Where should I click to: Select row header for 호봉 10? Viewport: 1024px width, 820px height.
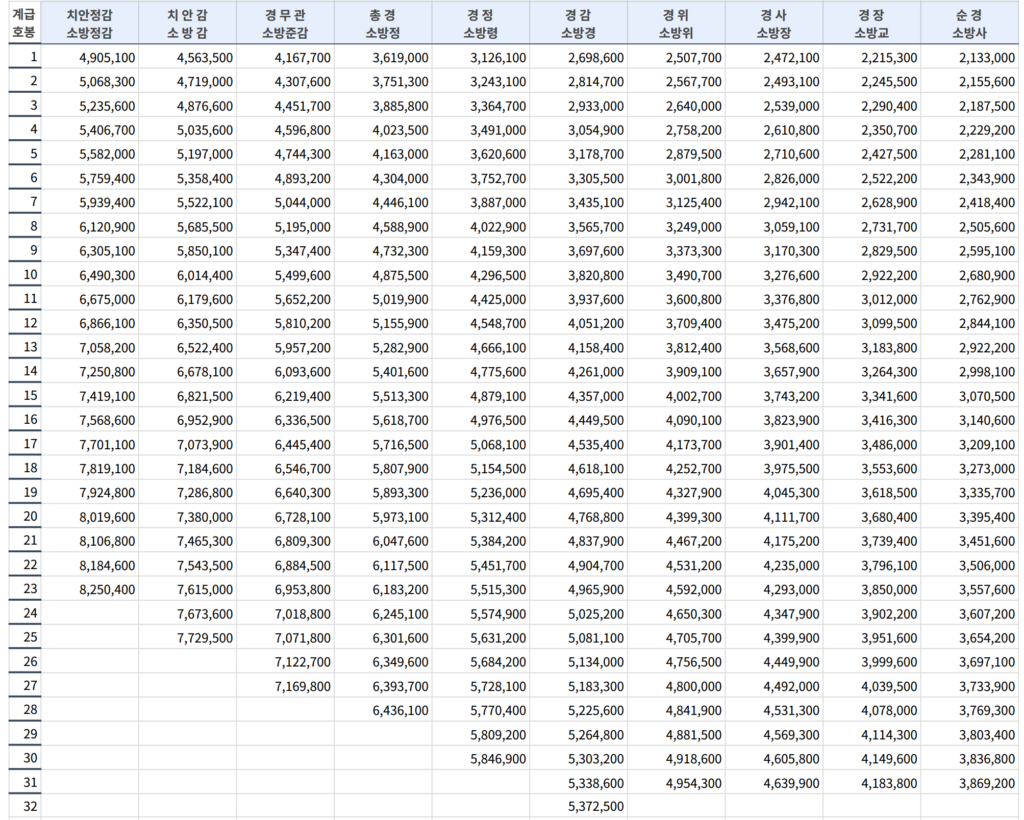[x=24, y=274]
